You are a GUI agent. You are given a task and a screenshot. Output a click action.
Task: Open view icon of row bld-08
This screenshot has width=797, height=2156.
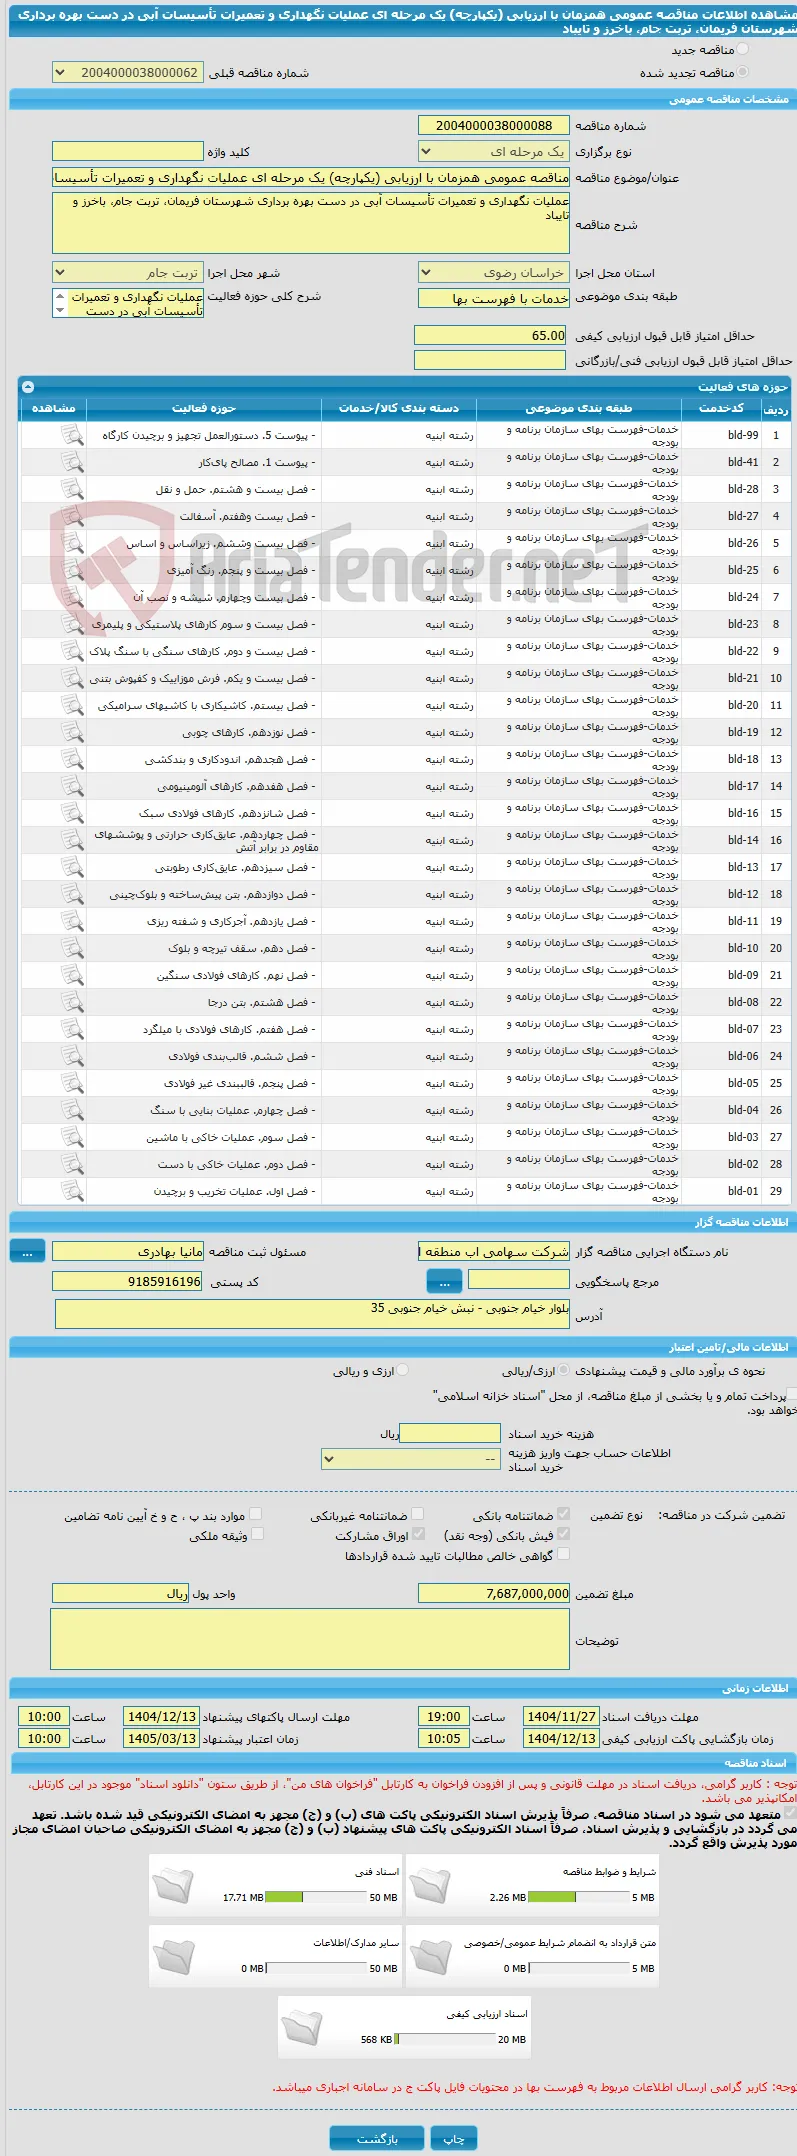coord(72,1001)
